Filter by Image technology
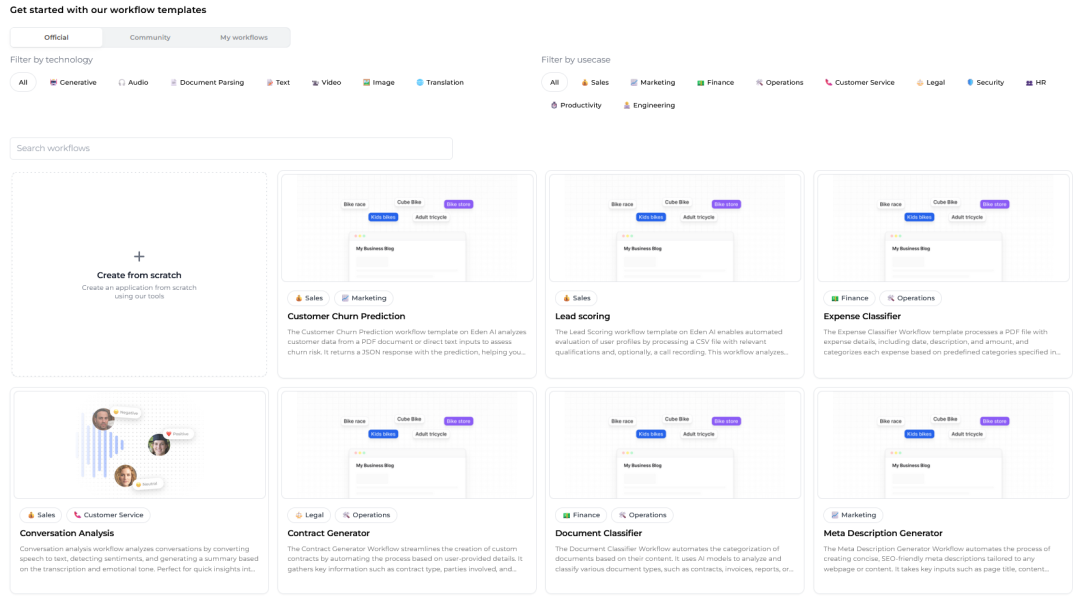Viewport: 1080px width, 598px height. [x=379, y=83]
